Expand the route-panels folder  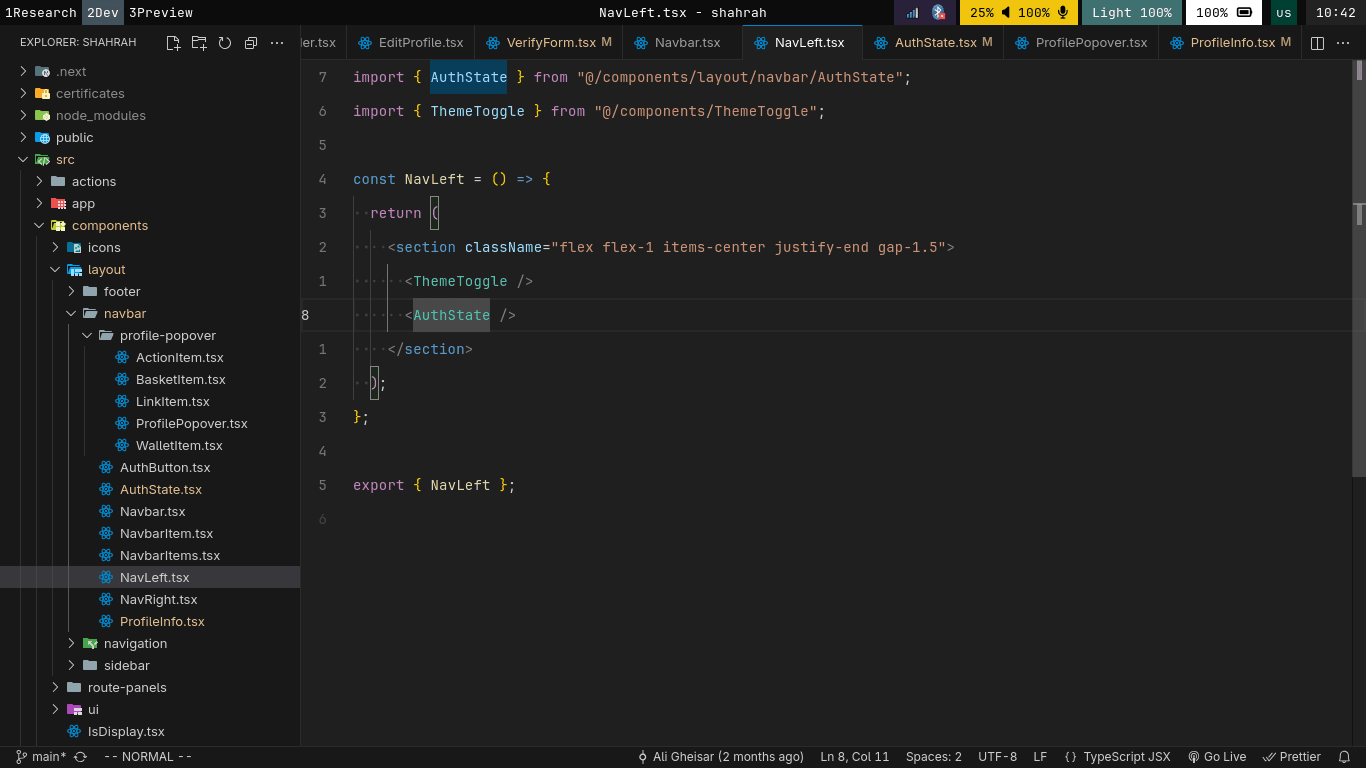pos(126,688)
